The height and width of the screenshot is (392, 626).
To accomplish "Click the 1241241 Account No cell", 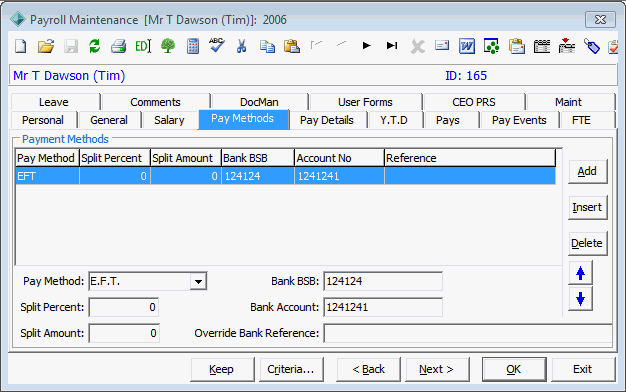I will (x=339, y=176).
